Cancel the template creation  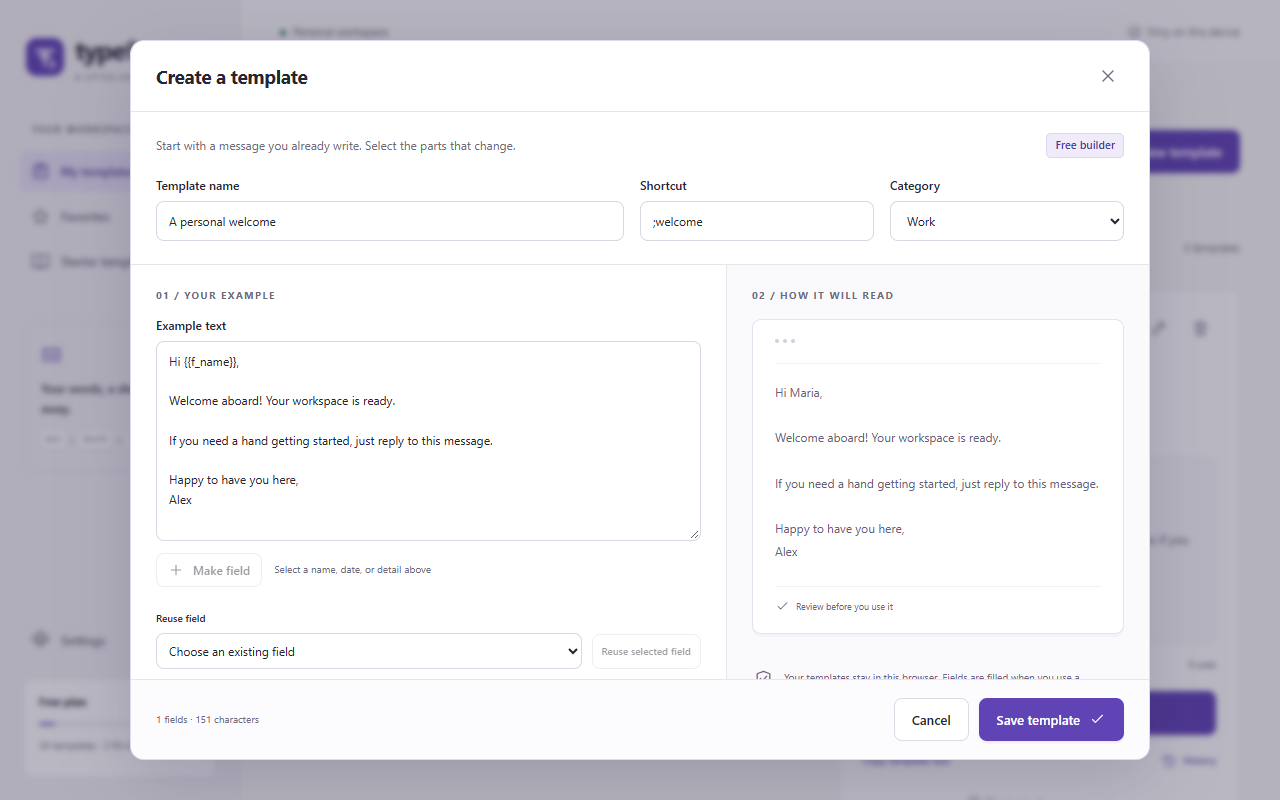931,720
